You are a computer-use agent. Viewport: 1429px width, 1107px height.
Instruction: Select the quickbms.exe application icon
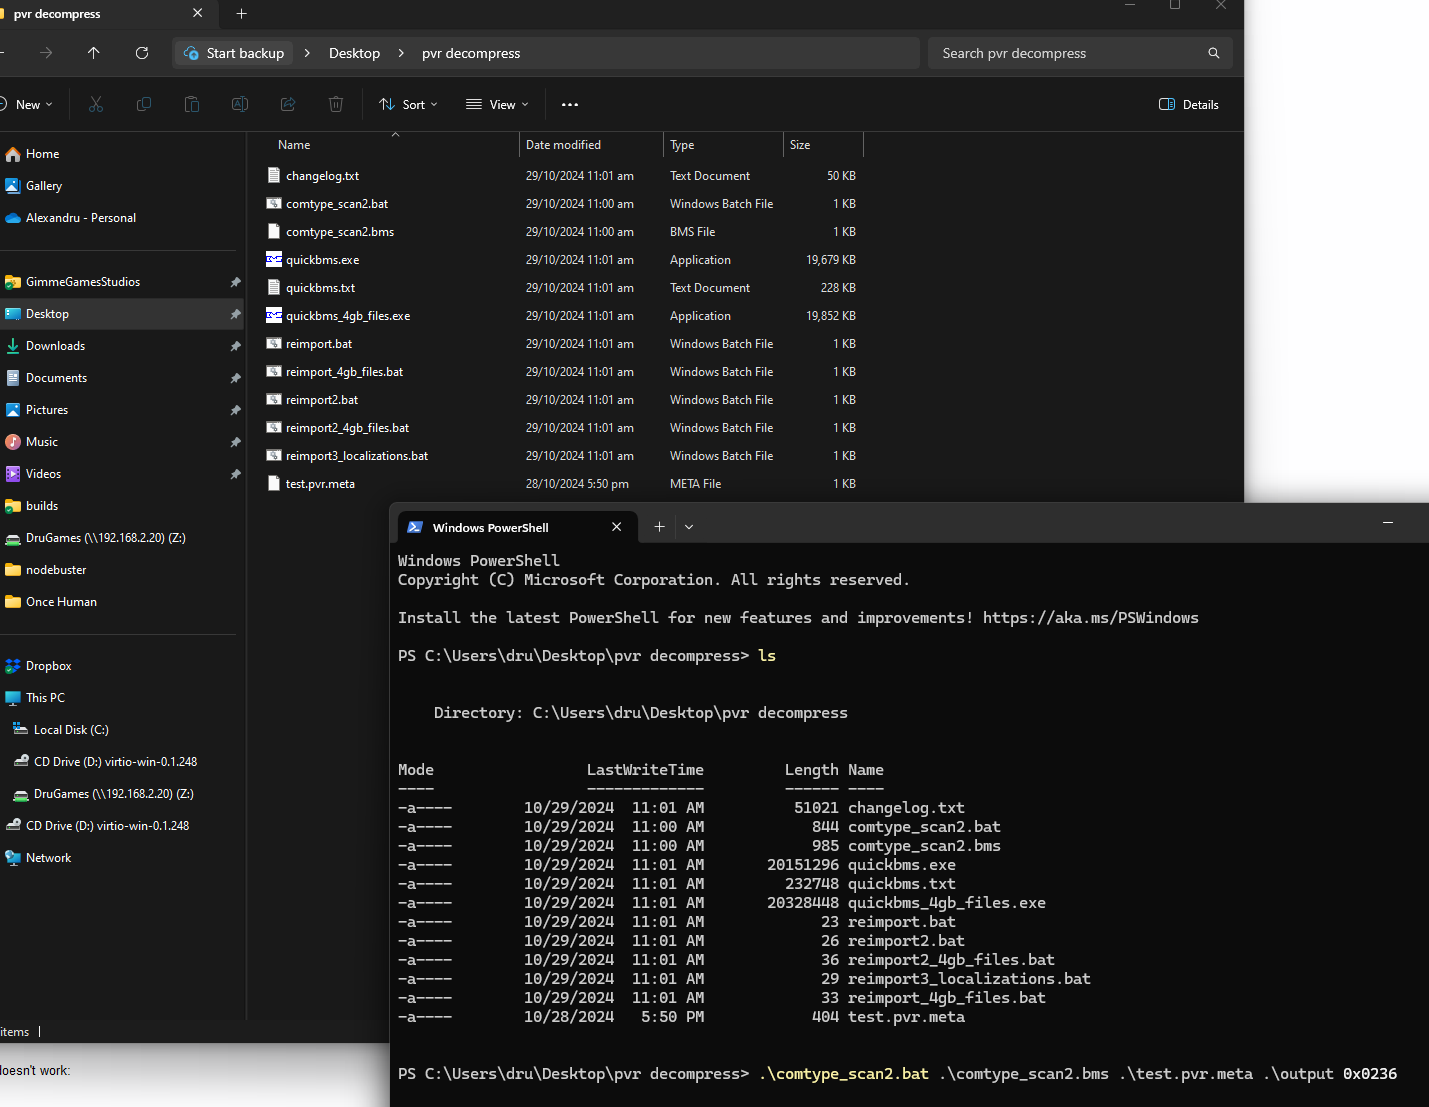click(x=274, y=259)
